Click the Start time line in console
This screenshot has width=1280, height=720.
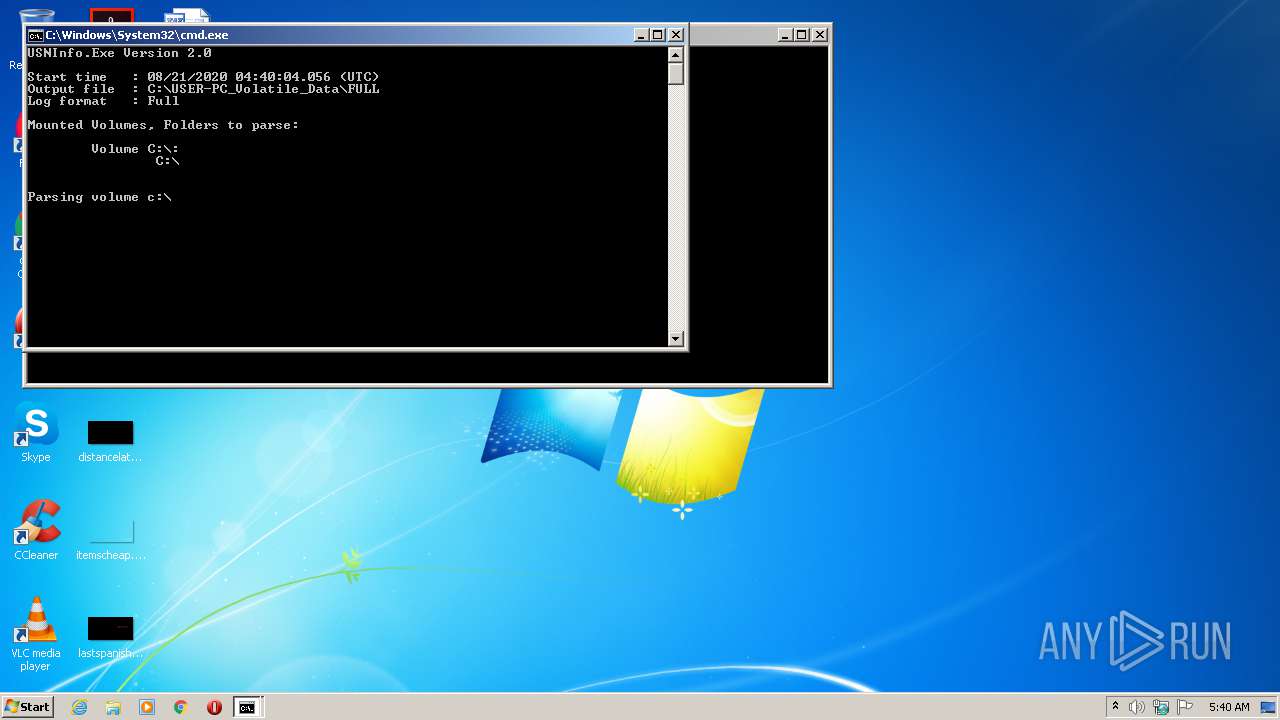(203, 77)
